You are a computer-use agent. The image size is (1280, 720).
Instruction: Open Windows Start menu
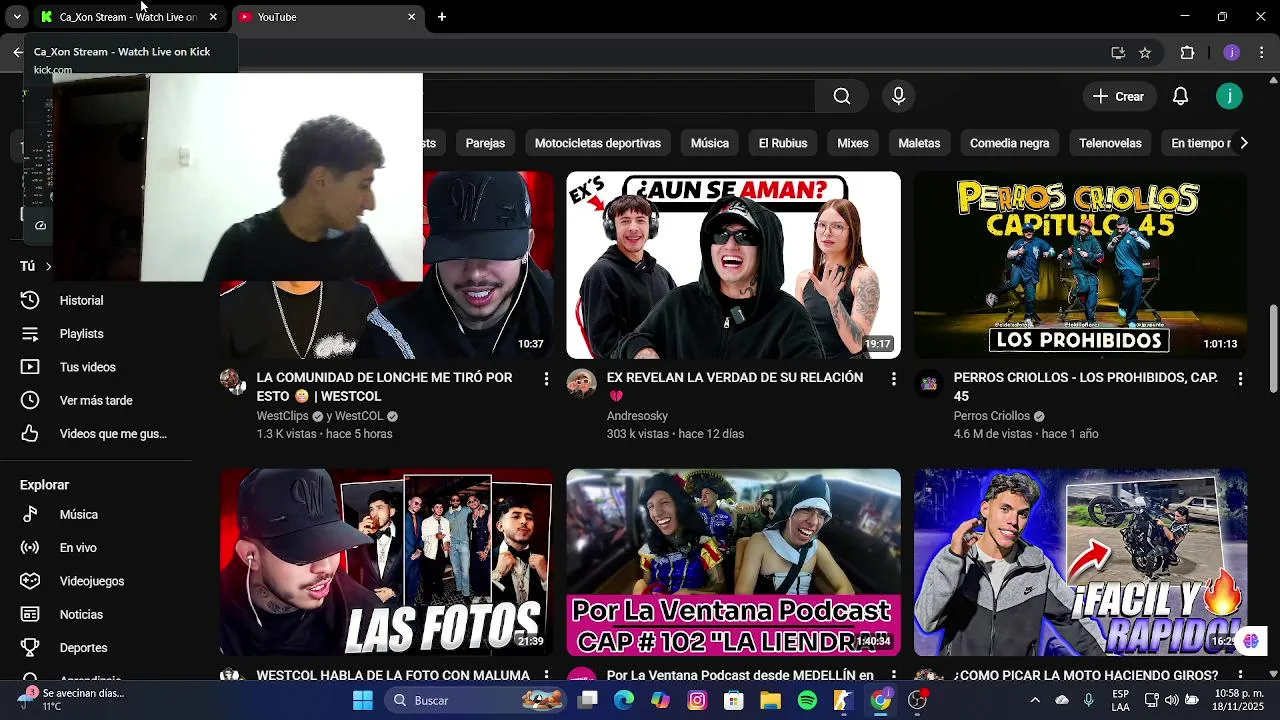point(362,700)
